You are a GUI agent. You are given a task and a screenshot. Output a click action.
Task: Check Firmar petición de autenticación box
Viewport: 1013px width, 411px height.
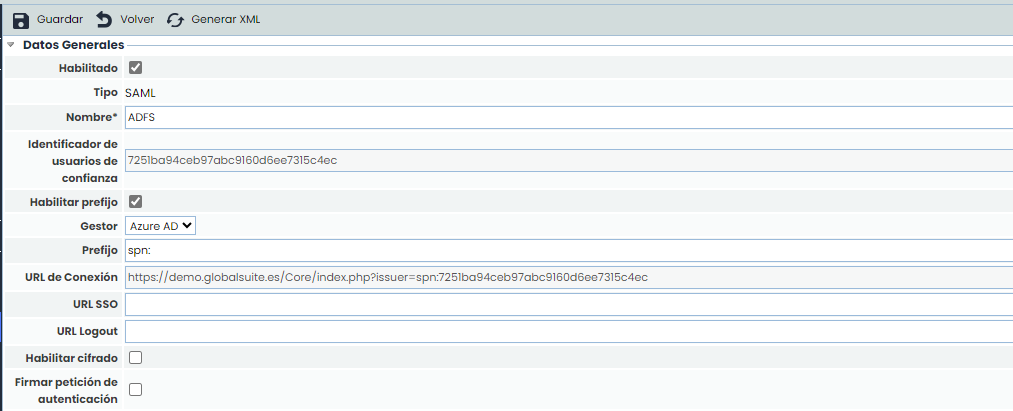136,390
